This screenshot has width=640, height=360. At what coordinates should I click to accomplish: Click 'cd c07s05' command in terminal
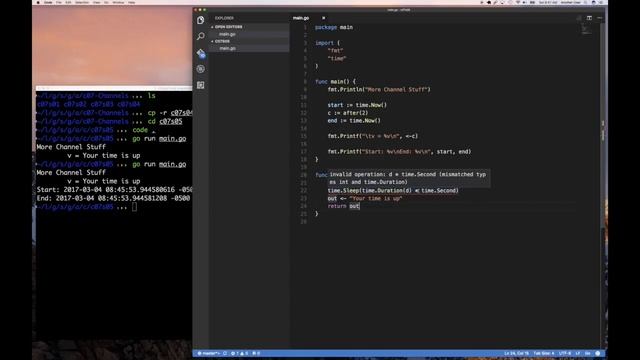coord(165,121)
